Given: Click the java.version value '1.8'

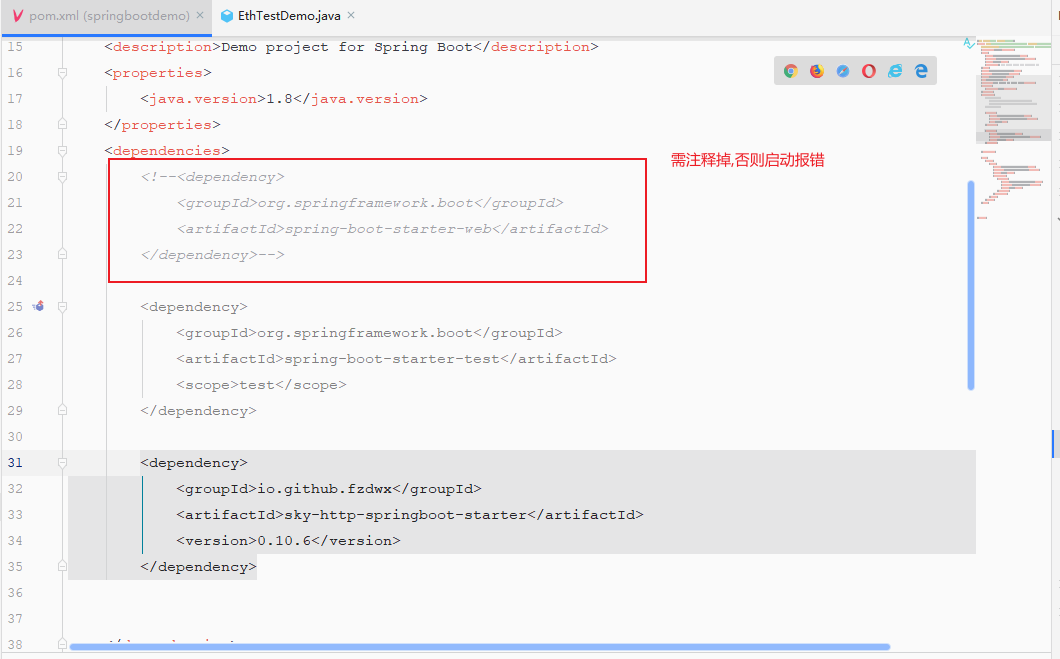Looking at the screenshot, I should [279, 99].
